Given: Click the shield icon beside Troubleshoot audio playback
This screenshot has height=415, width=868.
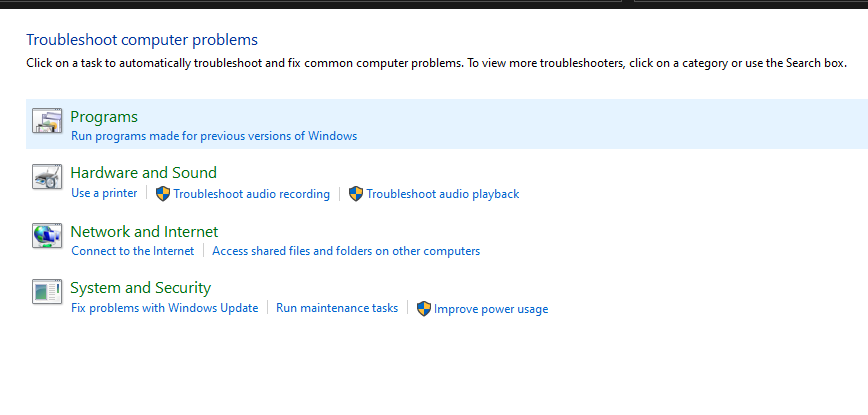Looking at the screenshot, I should [x=355, y=194].
